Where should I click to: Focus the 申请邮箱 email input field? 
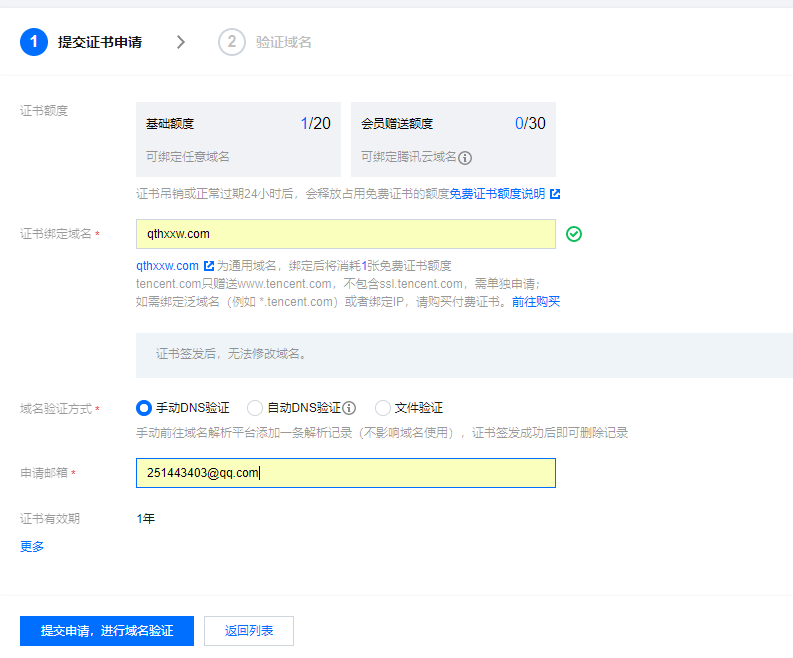click(x=345, y=473)
